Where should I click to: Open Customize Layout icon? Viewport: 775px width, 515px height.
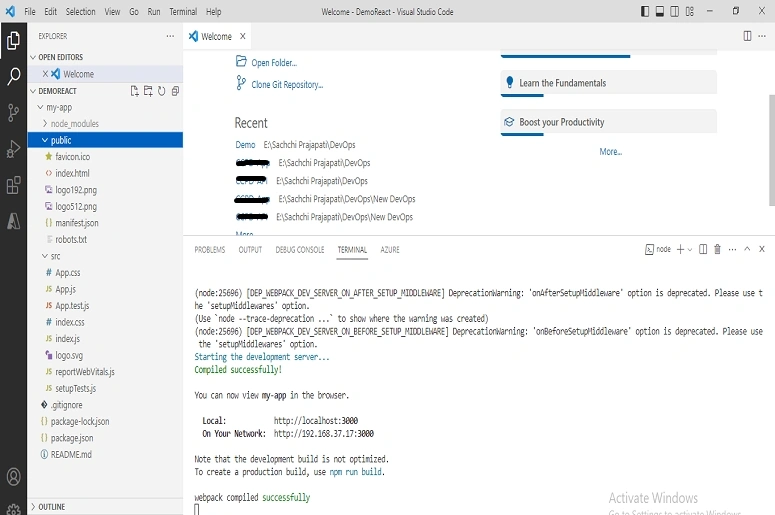click(689, 11)
